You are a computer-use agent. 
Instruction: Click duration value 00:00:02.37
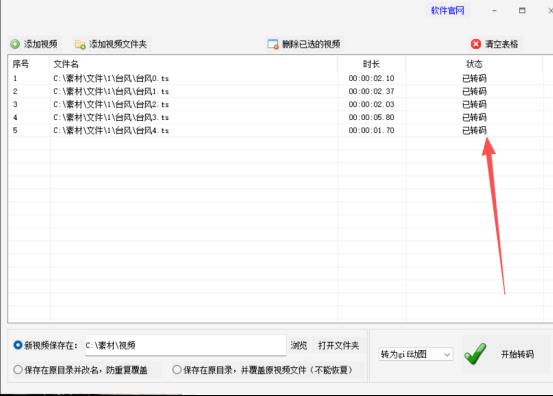pyautogui.click(x=371, y=91)
